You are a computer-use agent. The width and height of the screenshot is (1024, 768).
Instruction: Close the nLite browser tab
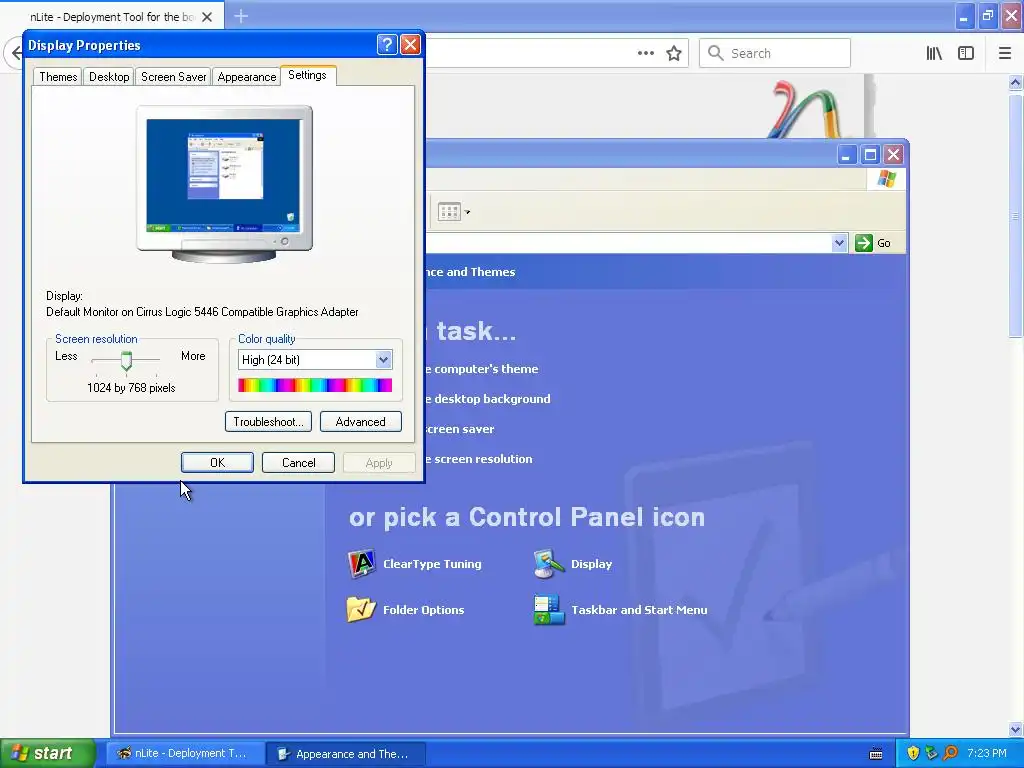tap(207, 17)
